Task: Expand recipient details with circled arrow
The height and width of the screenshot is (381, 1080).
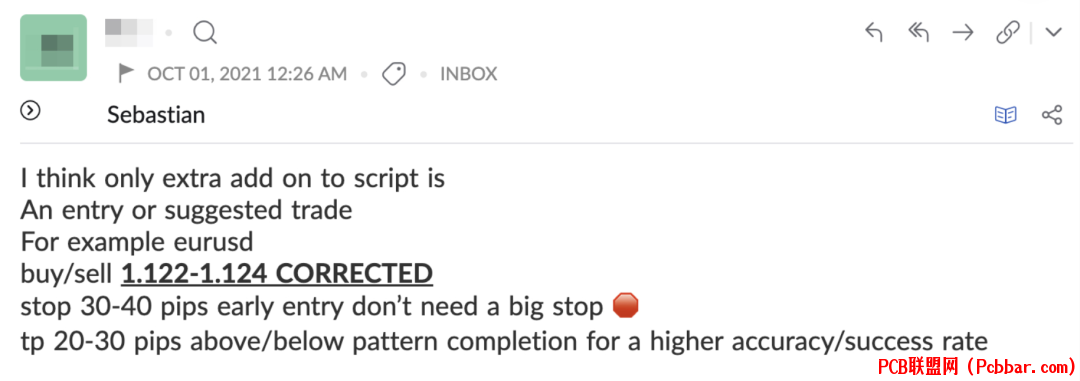Action: 31,110
